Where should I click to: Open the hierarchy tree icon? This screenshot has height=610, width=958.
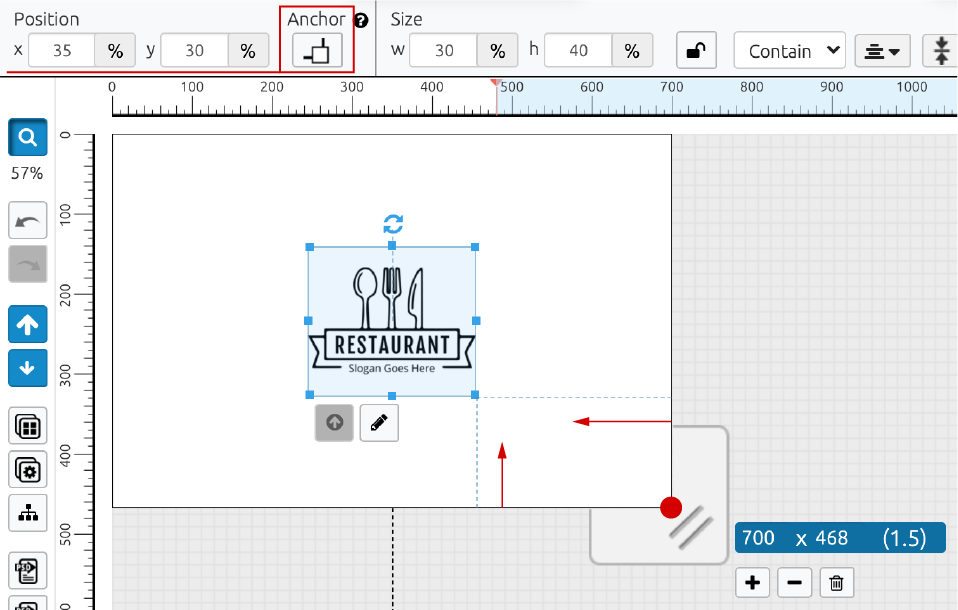coord(27,513)
